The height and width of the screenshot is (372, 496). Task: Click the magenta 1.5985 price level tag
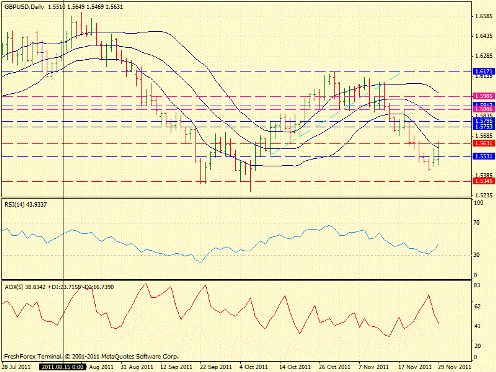click(484, 96)
